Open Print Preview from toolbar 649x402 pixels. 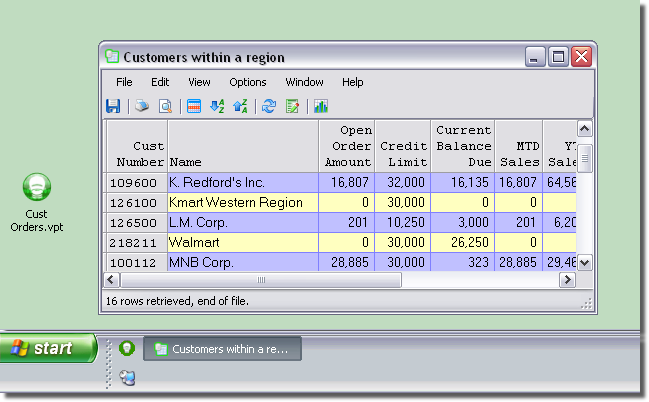point(165,106)
